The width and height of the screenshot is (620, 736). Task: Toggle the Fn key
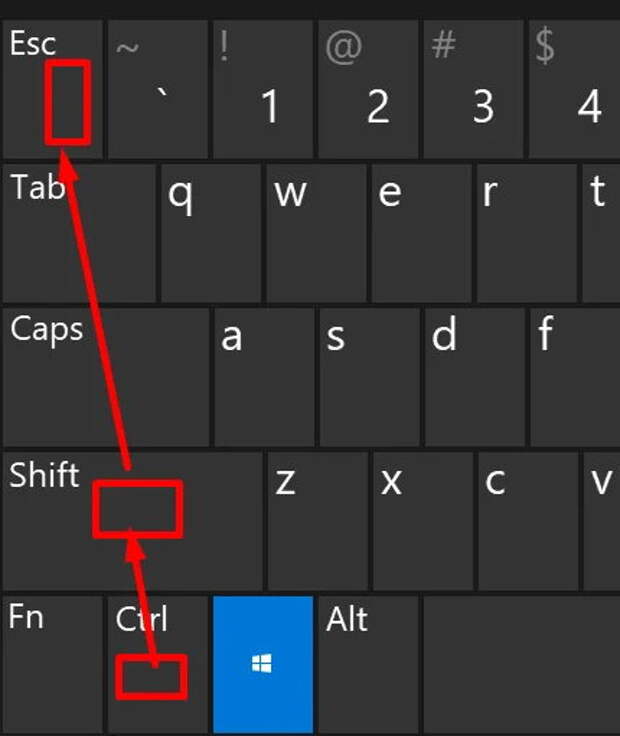pyautogui.click(x=53, y=665)
